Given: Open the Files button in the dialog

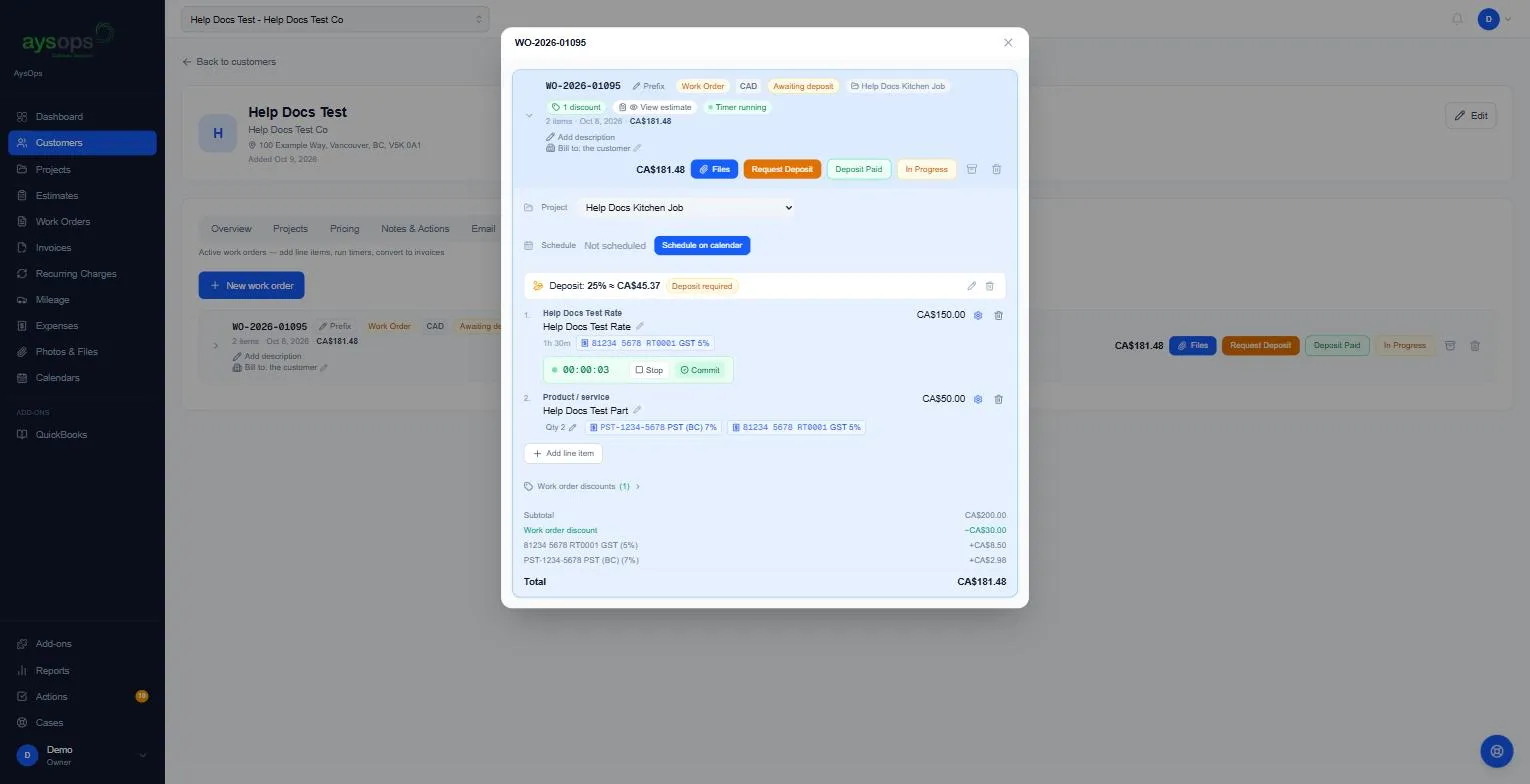Looking at the screenshot, I should pos(714,169).
